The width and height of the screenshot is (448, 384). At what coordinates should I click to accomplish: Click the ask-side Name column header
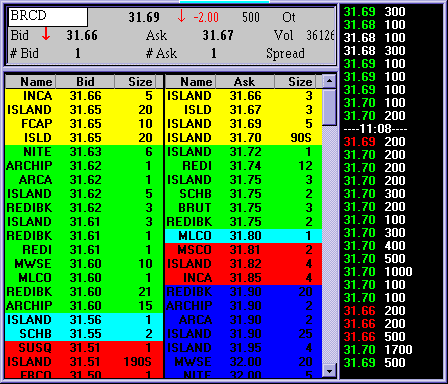[191, 82]
